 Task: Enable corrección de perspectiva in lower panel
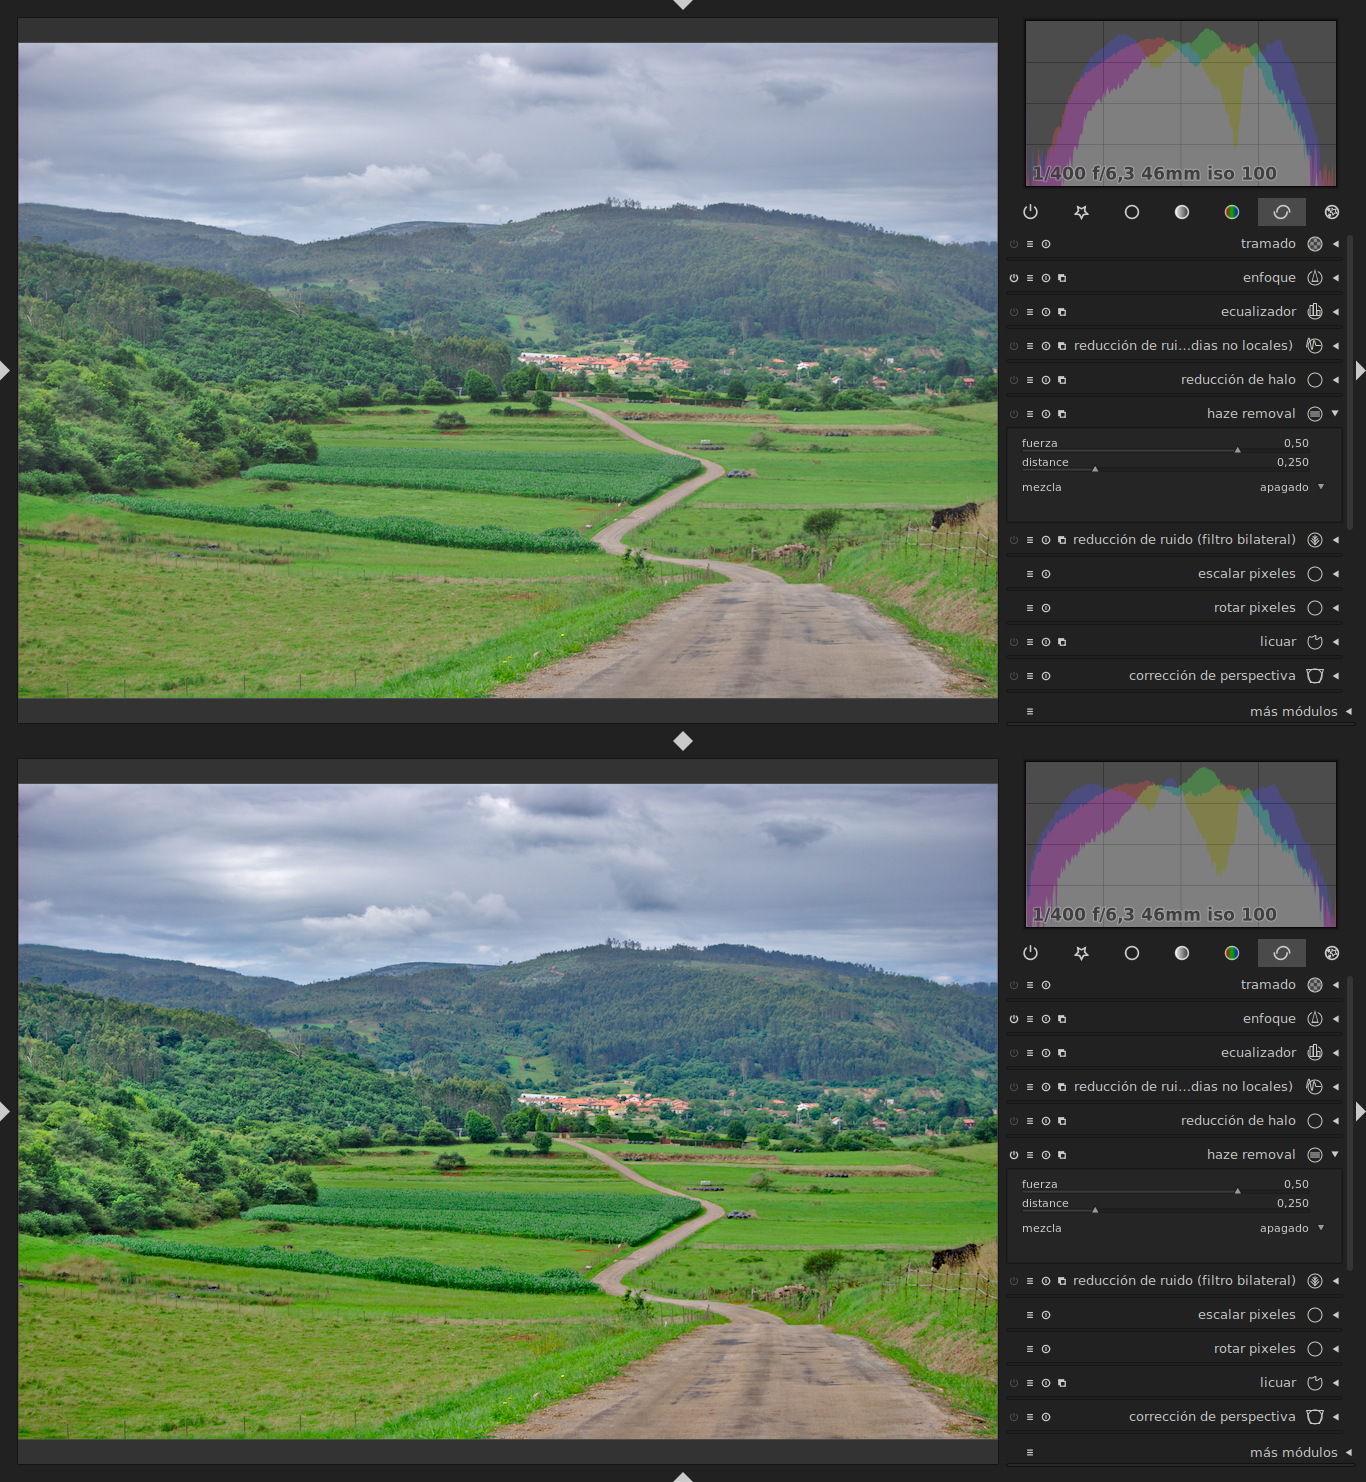1014,1417
